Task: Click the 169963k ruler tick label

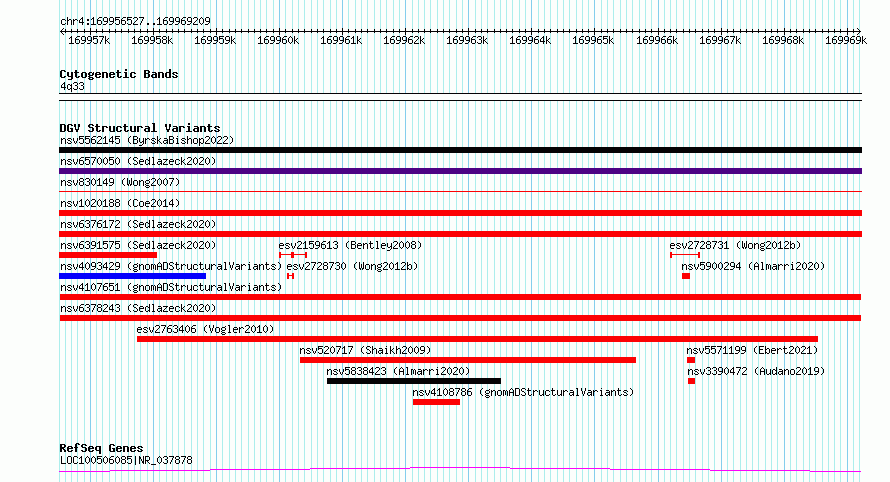Action: (x=467, y=41)
